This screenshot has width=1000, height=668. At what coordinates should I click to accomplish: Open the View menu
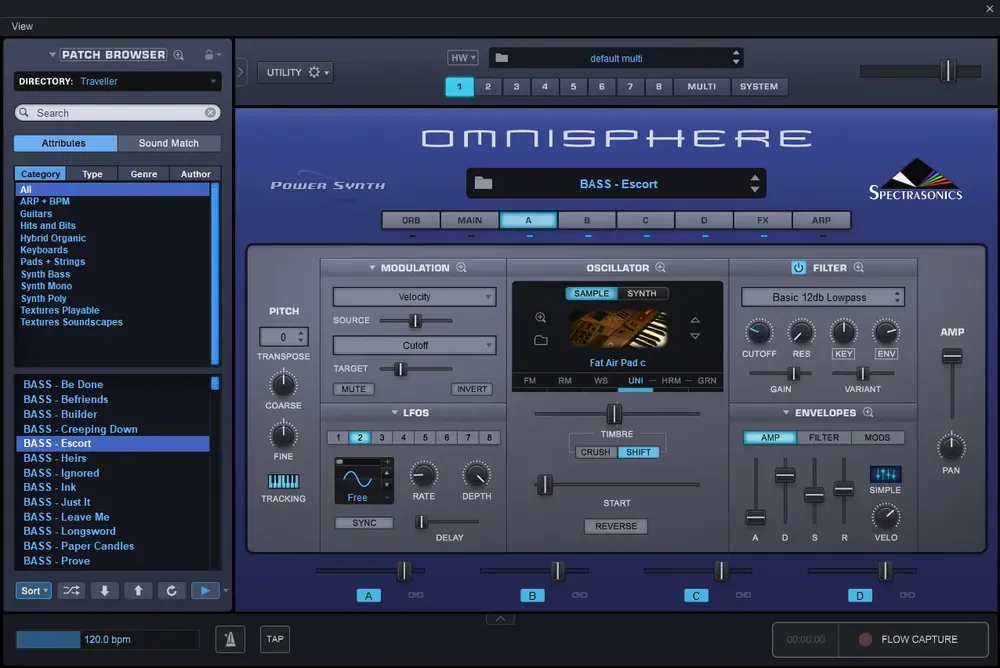[x=22, y=26]
